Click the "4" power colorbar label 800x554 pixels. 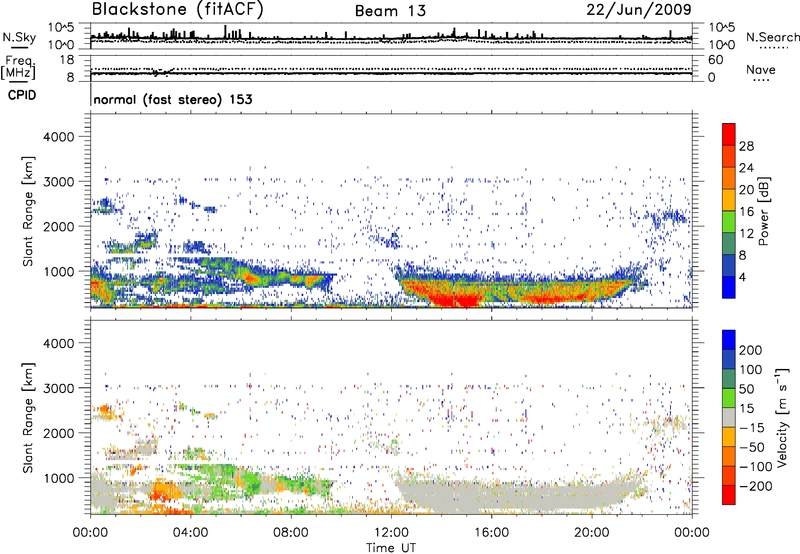[742, 277]
